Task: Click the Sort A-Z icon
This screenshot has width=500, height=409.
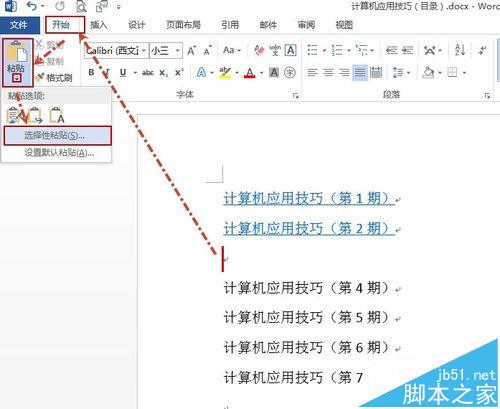Action: pos(460,50)
